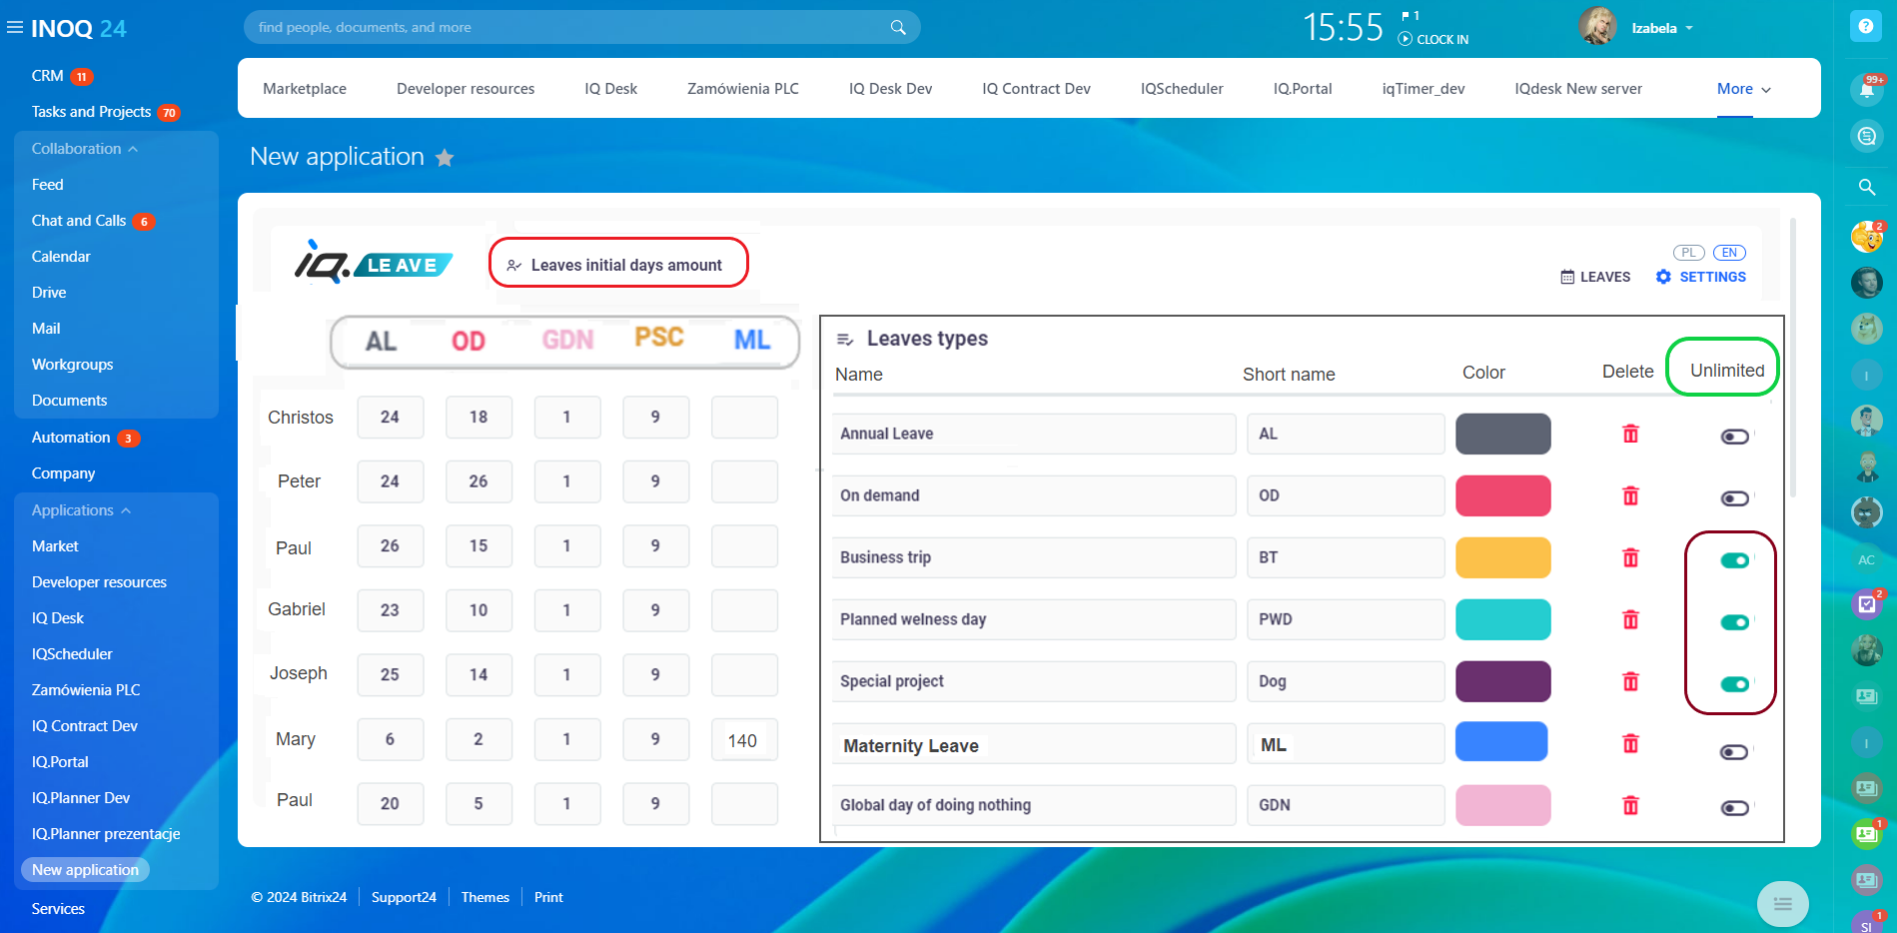Toggle Unlimited for Annual Leave
The image size is (1897, 933).
click(x=1734, y=436)
